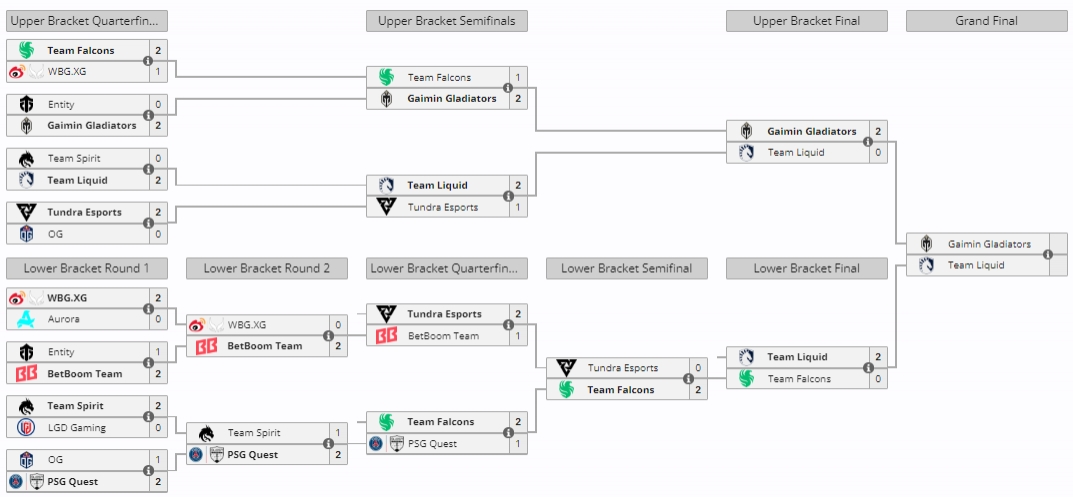
Task: Click LGD Gaming logo in Lower Bracket
Action: tap(26, 427)
